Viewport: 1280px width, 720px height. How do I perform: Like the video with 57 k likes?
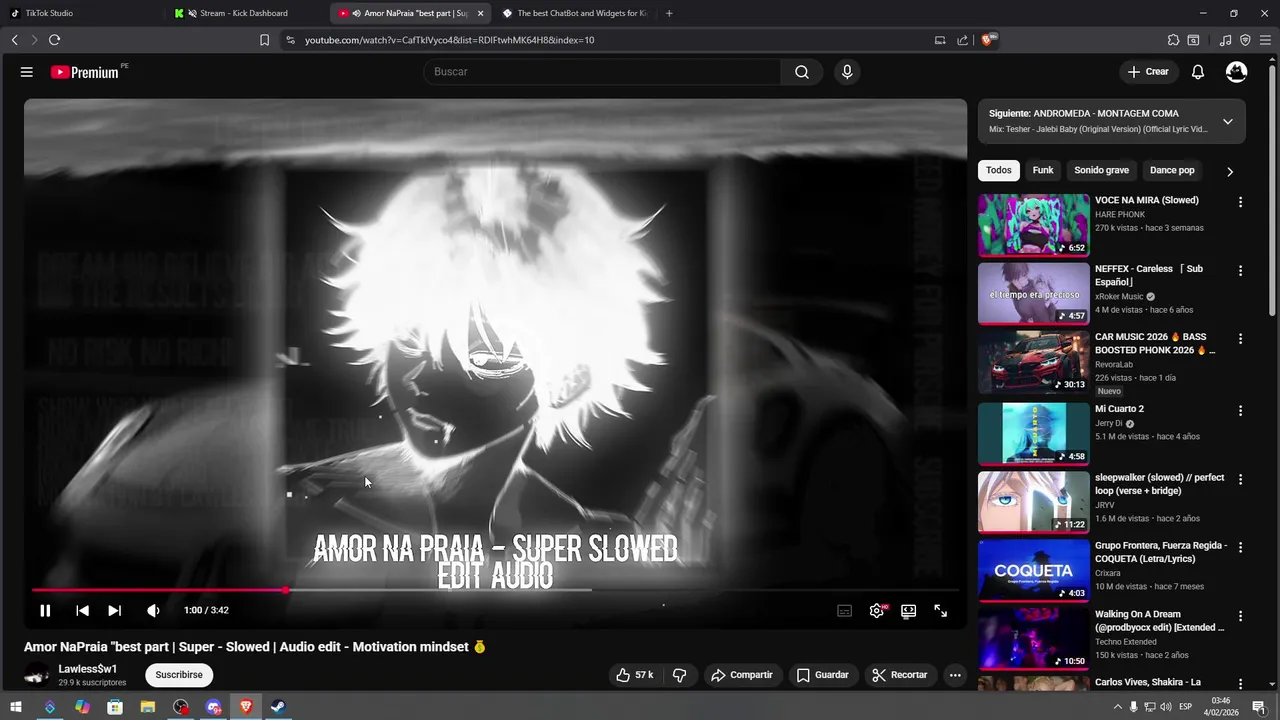(634, 675)
